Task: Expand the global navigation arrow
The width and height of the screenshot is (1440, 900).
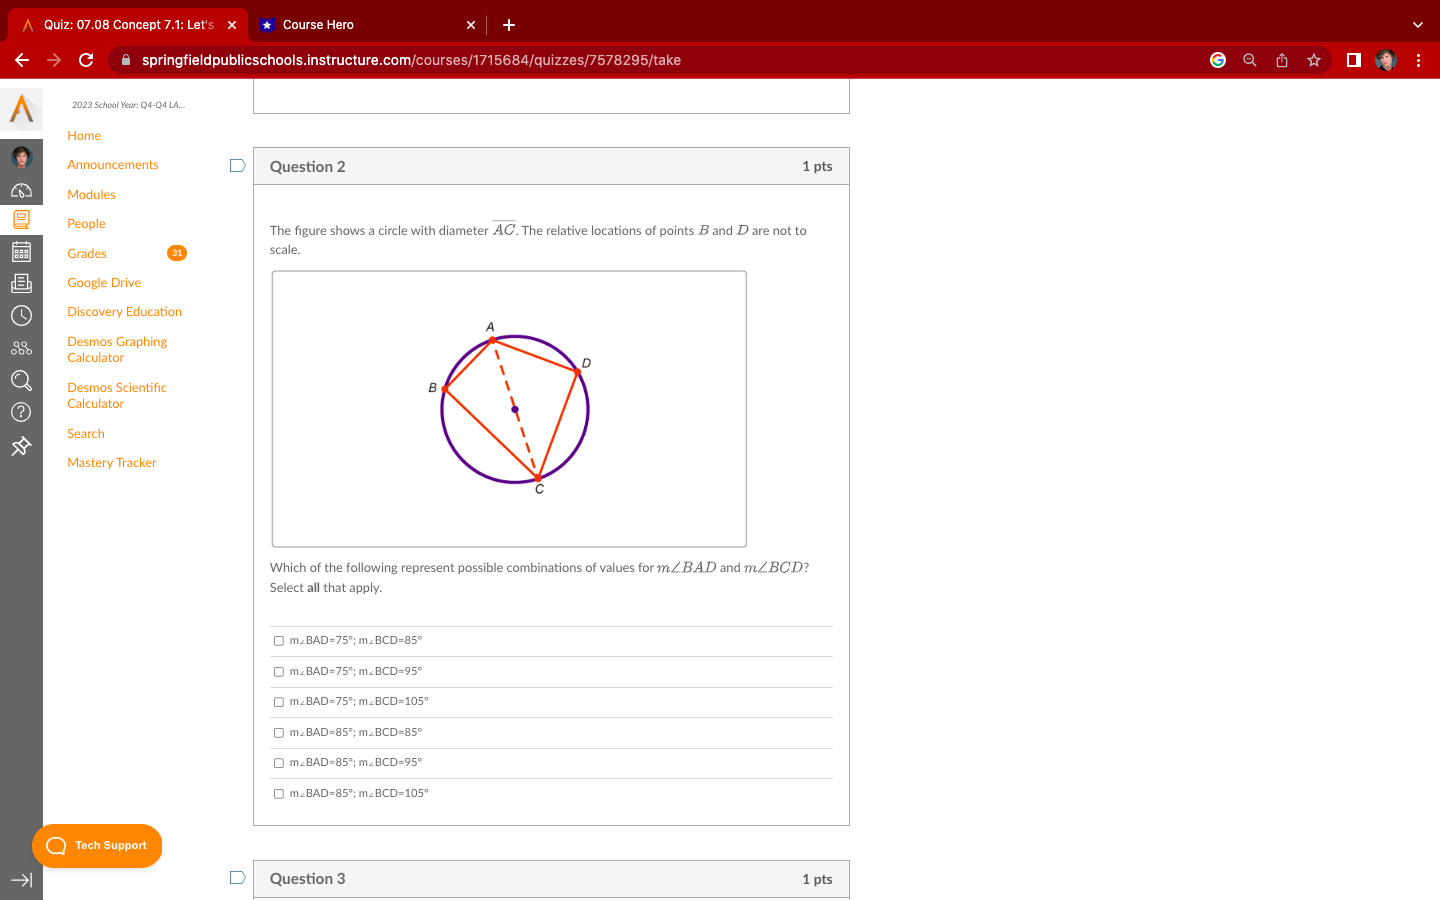Action: coord(21,880)
